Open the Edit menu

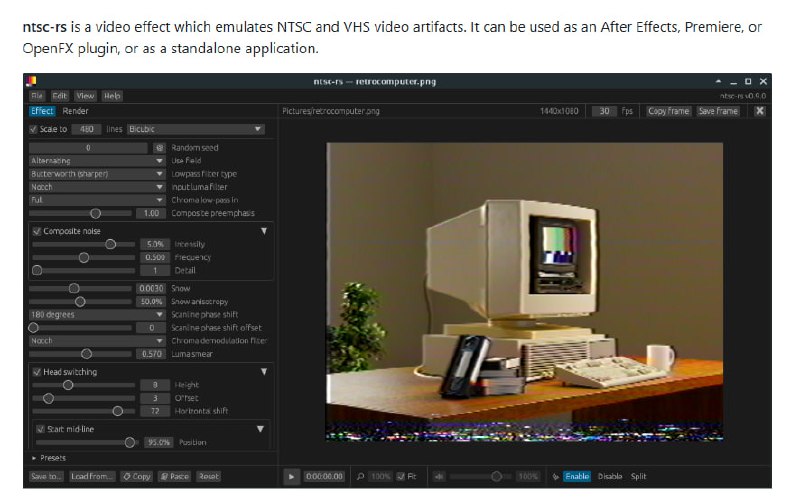coord(60,96)
